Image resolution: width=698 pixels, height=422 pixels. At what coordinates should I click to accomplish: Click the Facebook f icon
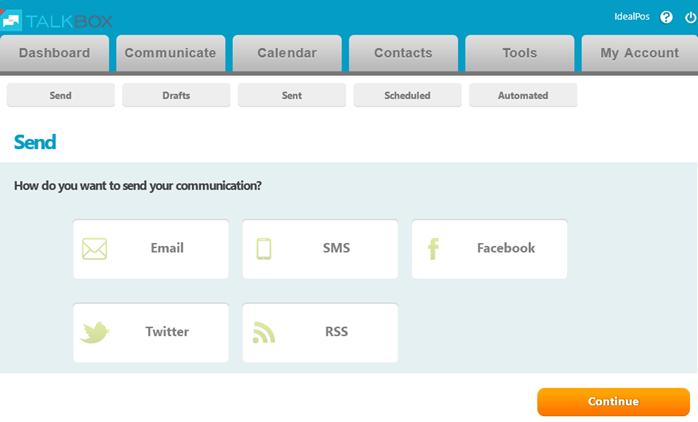(433, 249)
